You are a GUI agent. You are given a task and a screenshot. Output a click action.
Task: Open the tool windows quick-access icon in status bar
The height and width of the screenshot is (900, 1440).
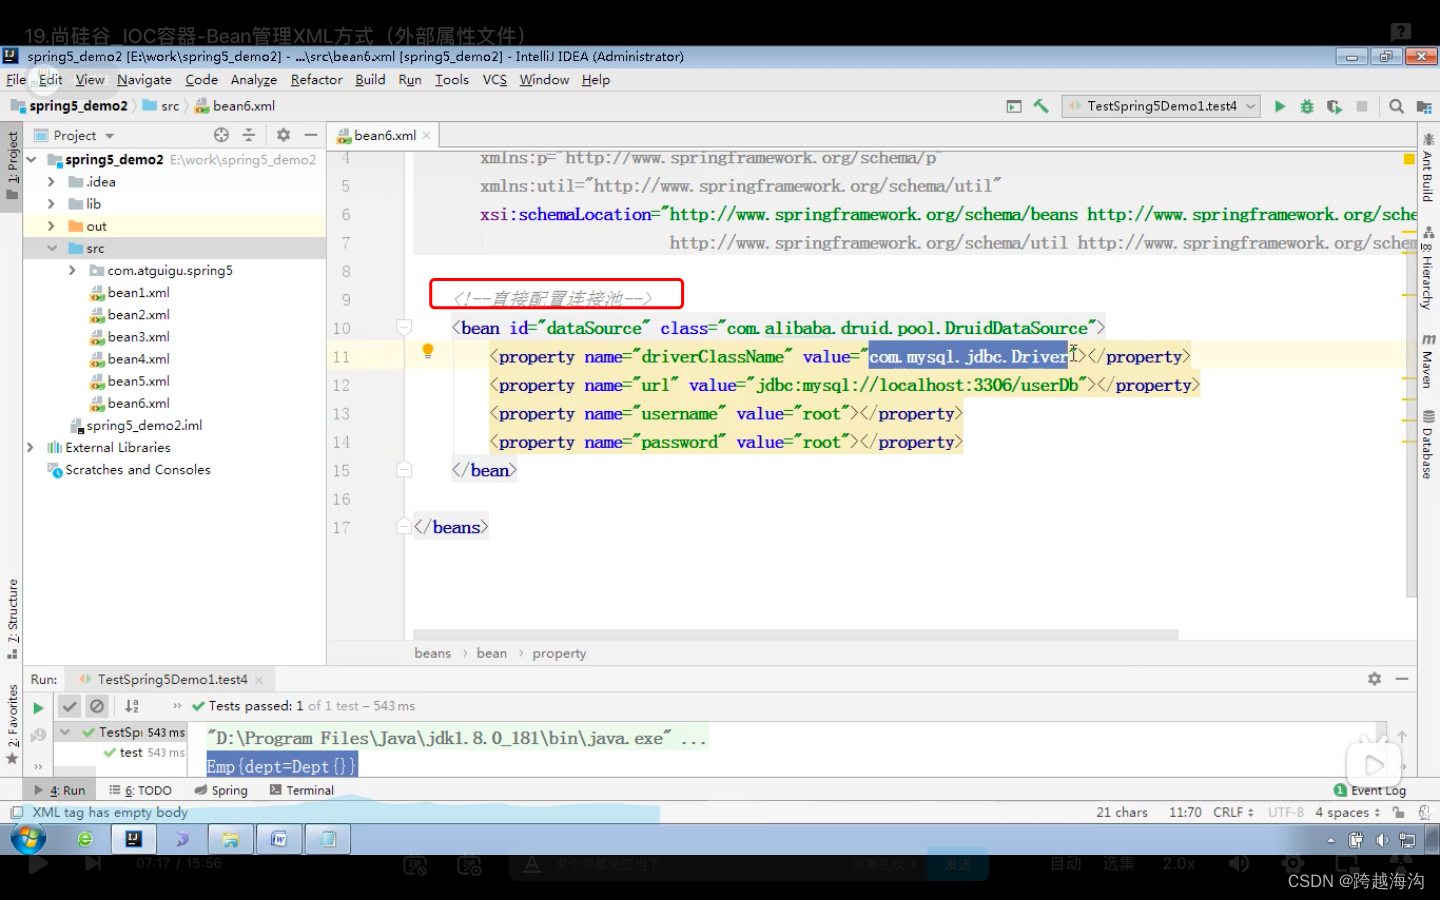16,812
